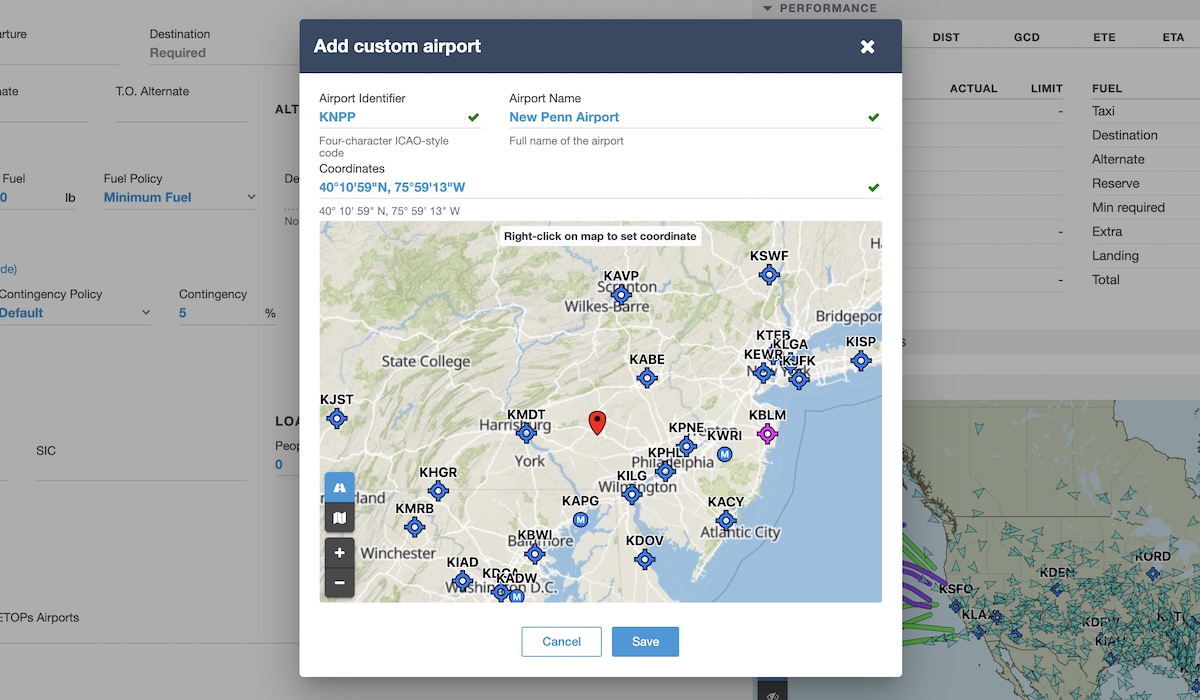
Task: Select the KSWF airport marker
Action: click(769, 274)
